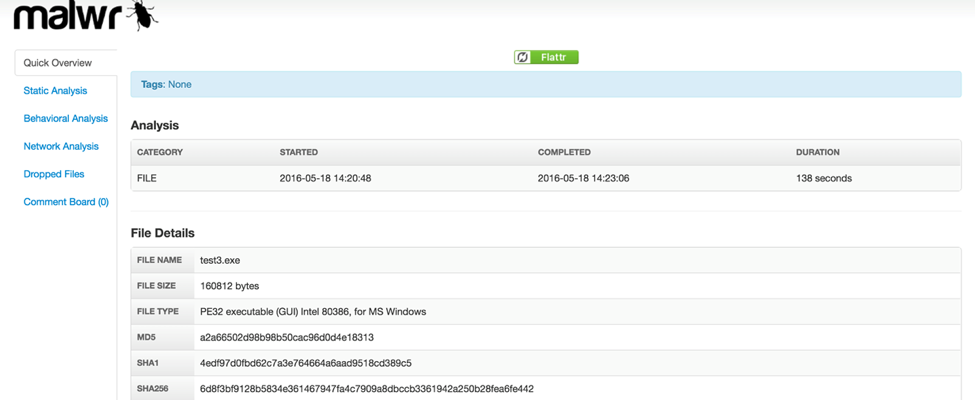Click the 160812 bytes value

click(x=229, y=286)
